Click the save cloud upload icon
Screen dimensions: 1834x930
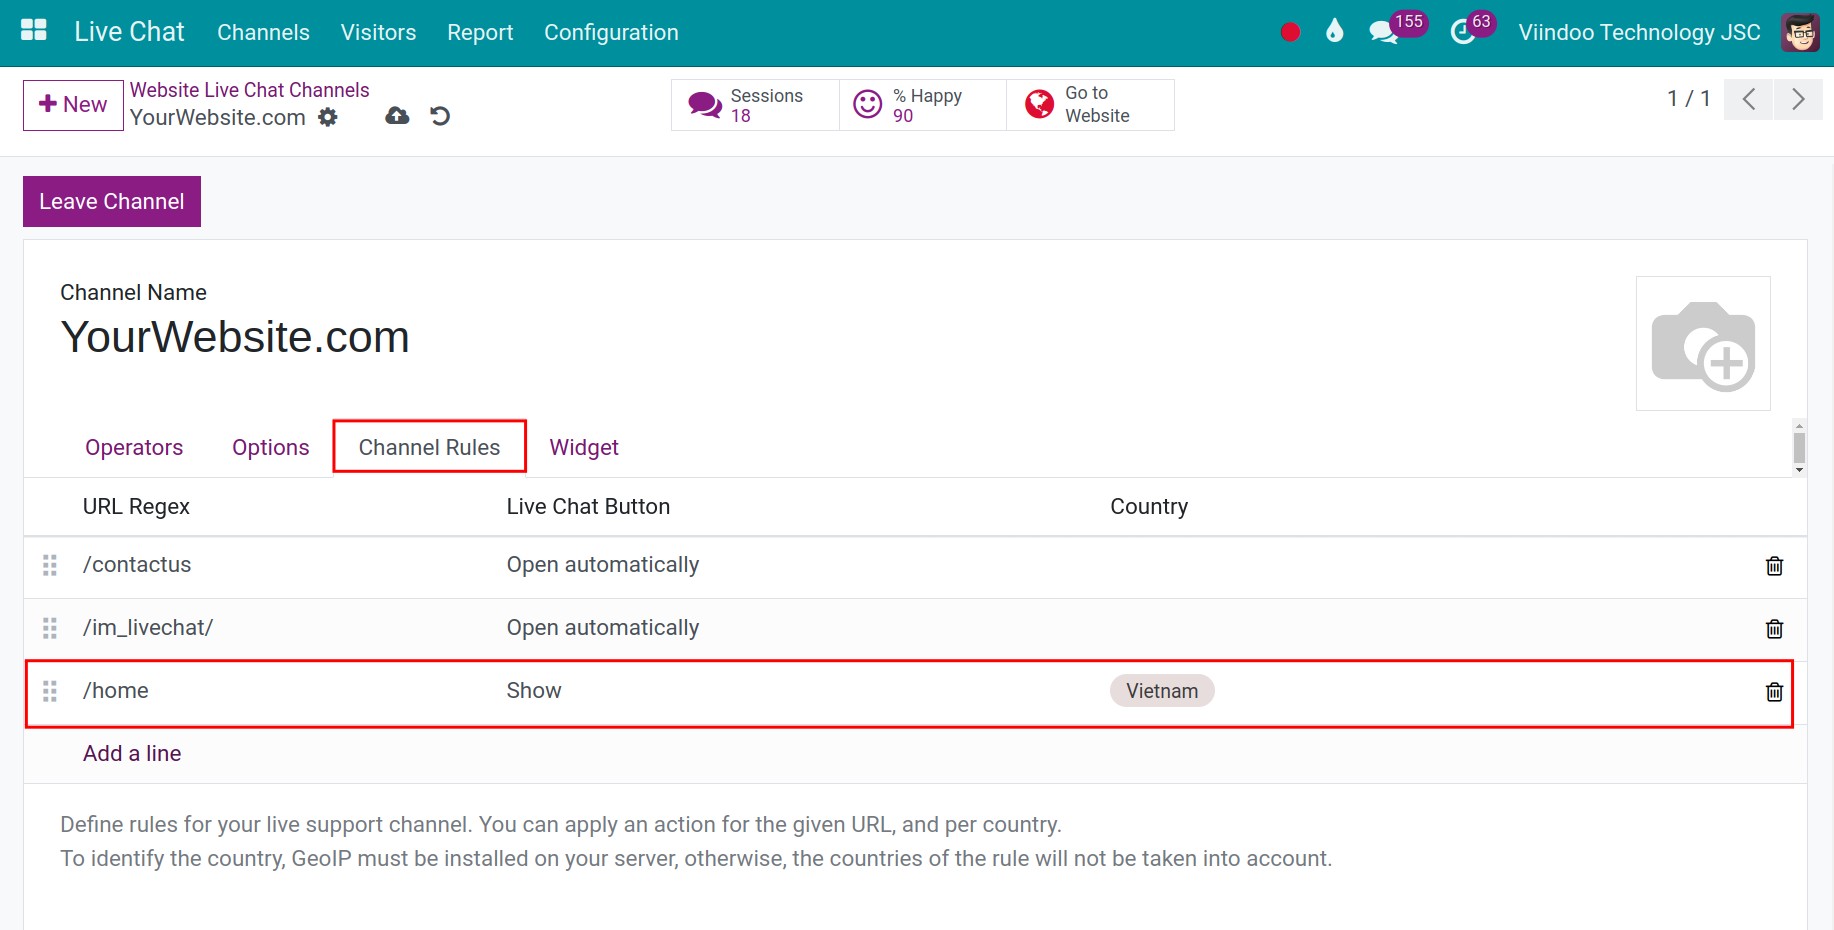[x=396, y=116]
